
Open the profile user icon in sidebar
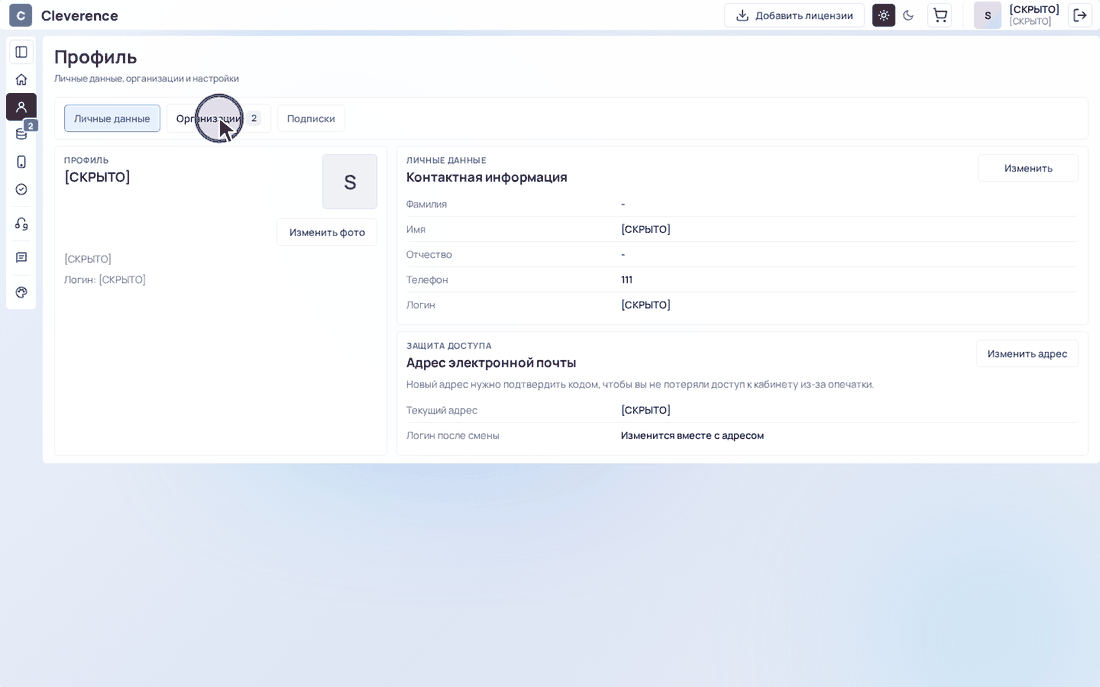(x=21, y=107)
